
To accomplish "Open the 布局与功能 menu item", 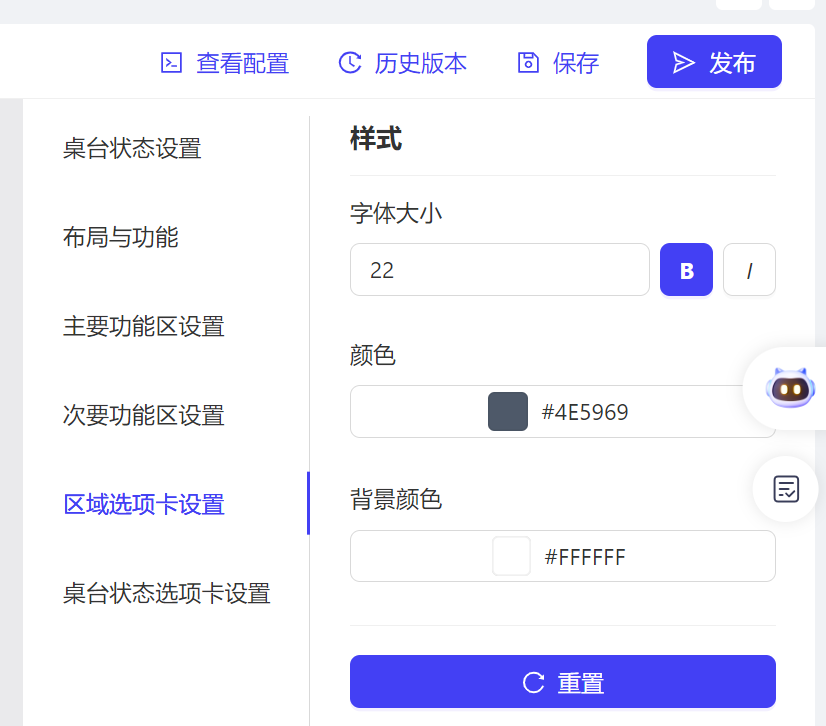I will [x=120, y=237].
